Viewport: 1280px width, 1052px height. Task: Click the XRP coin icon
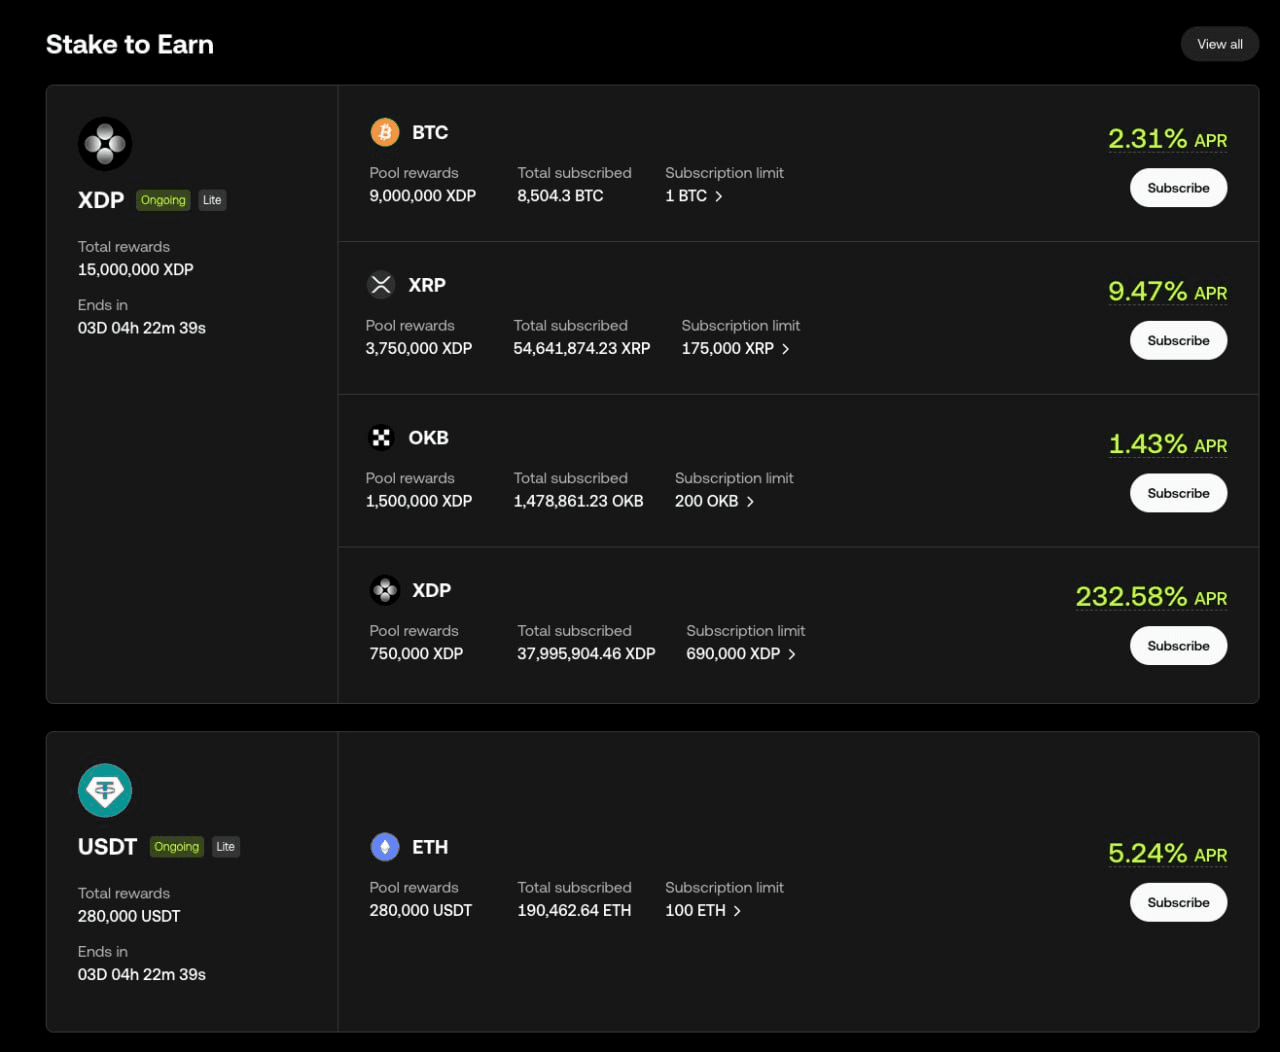click(381, 285)
